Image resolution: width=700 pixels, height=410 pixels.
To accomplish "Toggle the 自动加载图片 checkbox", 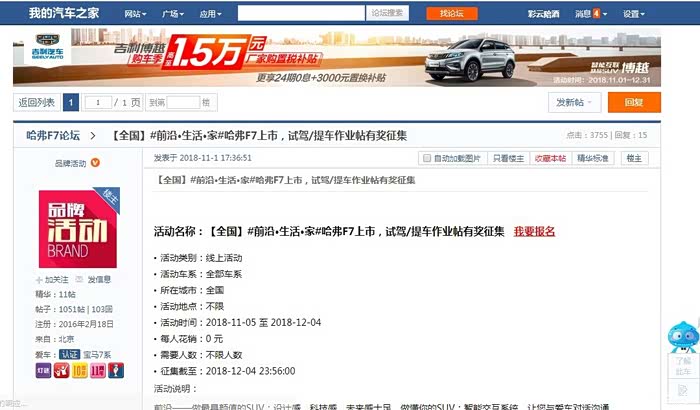I will tap(427, 158).
